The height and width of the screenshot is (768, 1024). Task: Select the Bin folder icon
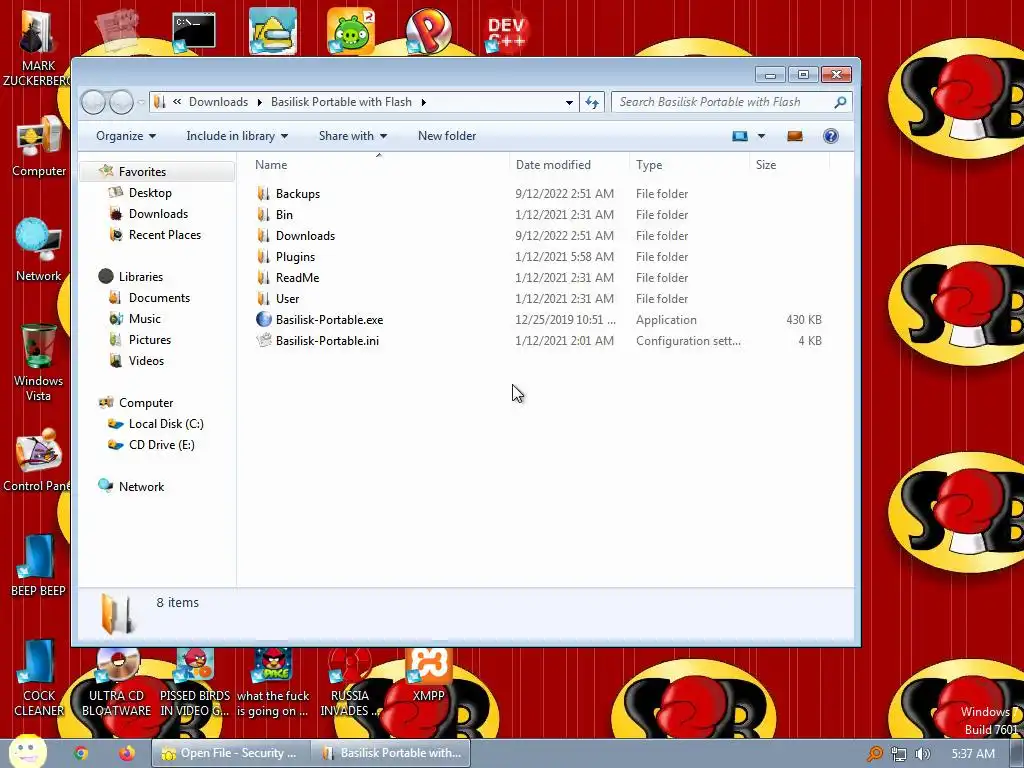[x=263, y=215]
